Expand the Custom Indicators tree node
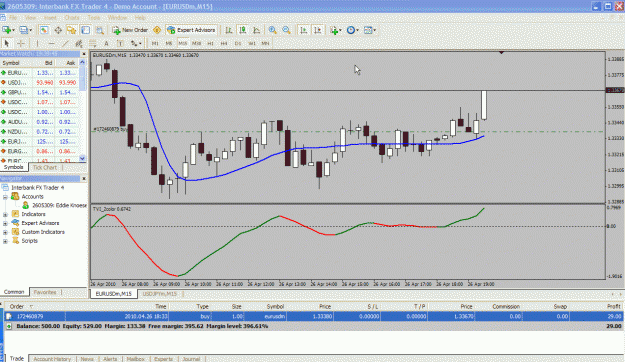The height and width of the screenshot is (362, 625). coord(5,232)
